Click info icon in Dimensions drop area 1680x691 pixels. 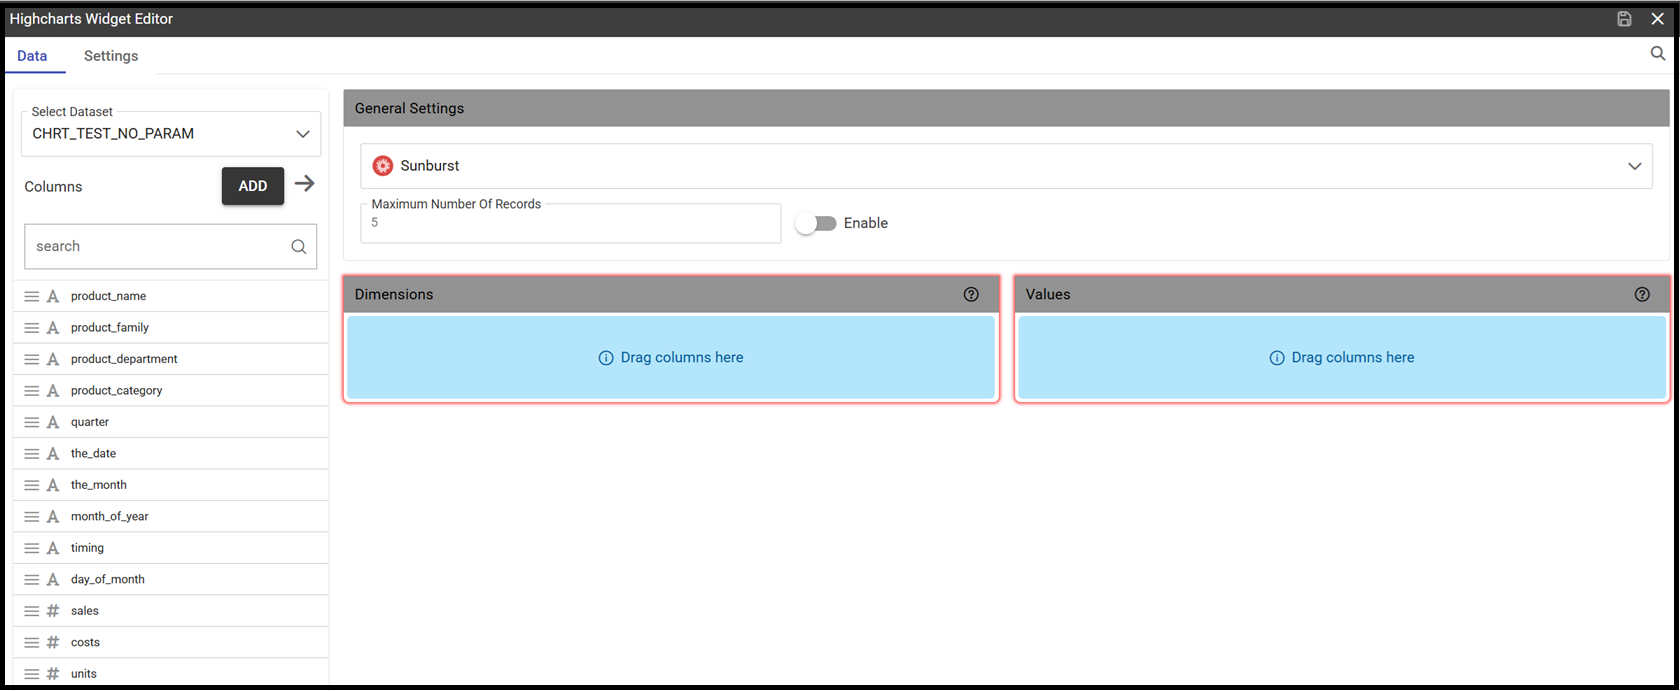pyautogui.click(x=606, y=358)
